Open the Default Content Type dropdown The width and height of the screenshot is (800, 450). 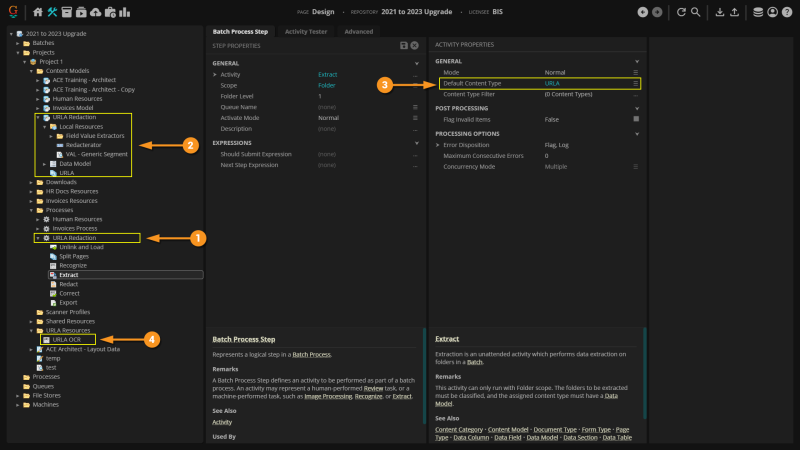click(635, 84)
